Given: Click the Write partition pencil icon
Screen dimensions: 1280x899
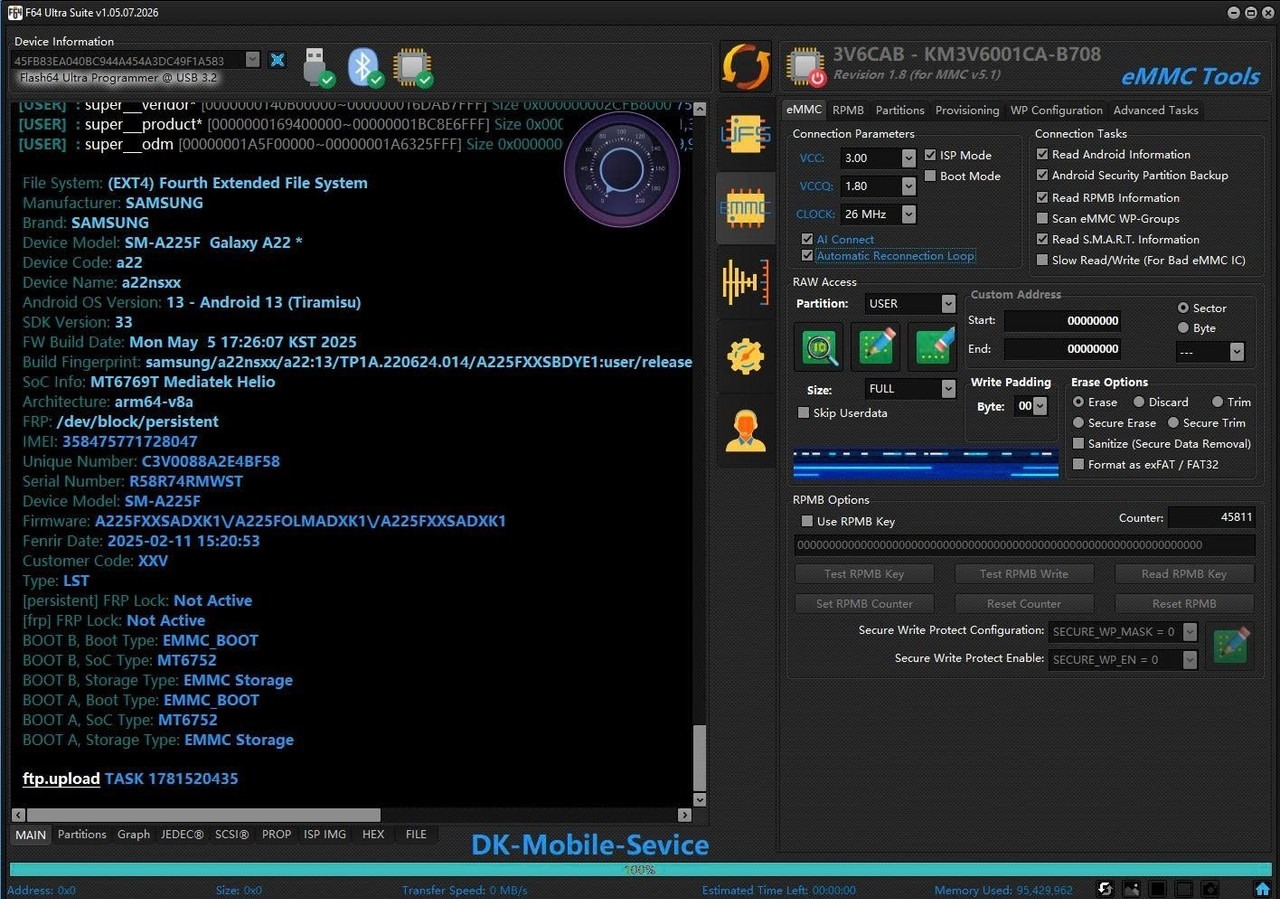Looking at the screenshot, I should [876, 347].
